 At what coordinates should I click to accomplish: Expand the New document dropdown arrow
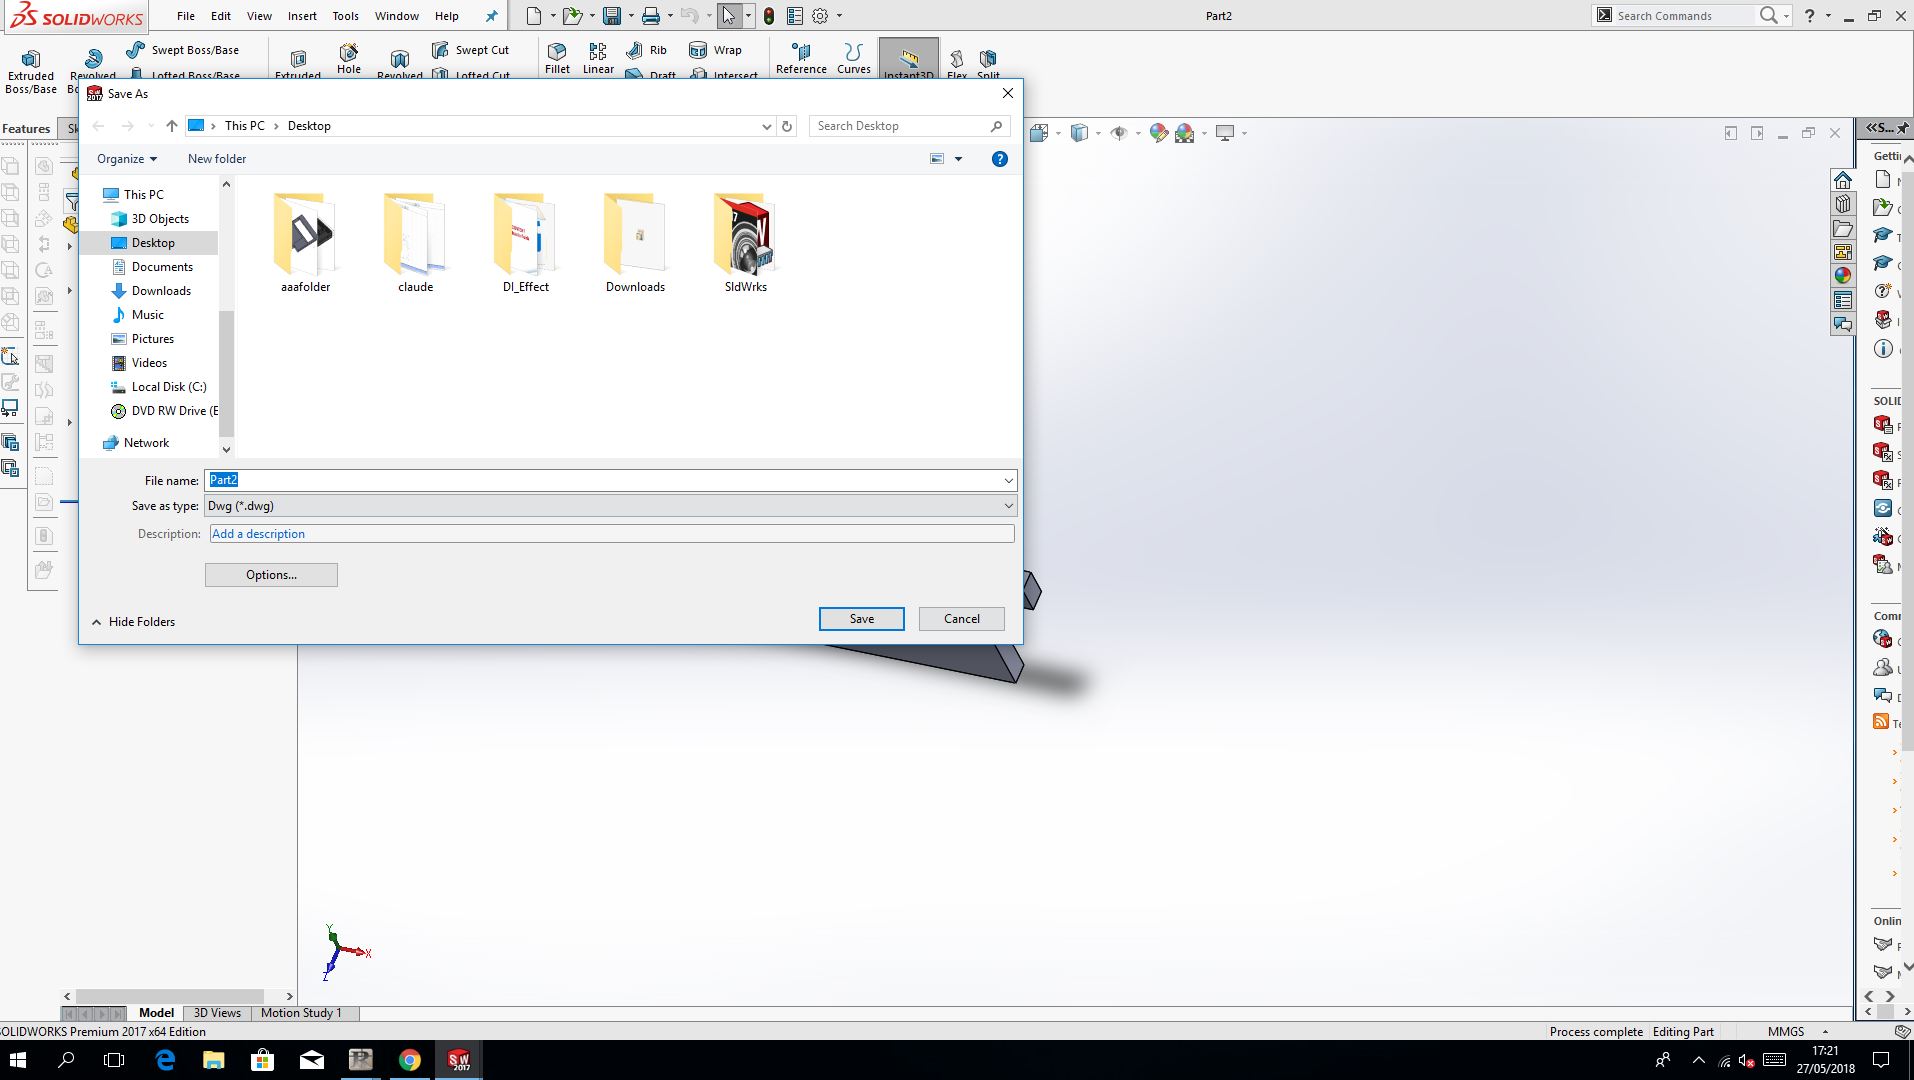click(x=553, y=16)
